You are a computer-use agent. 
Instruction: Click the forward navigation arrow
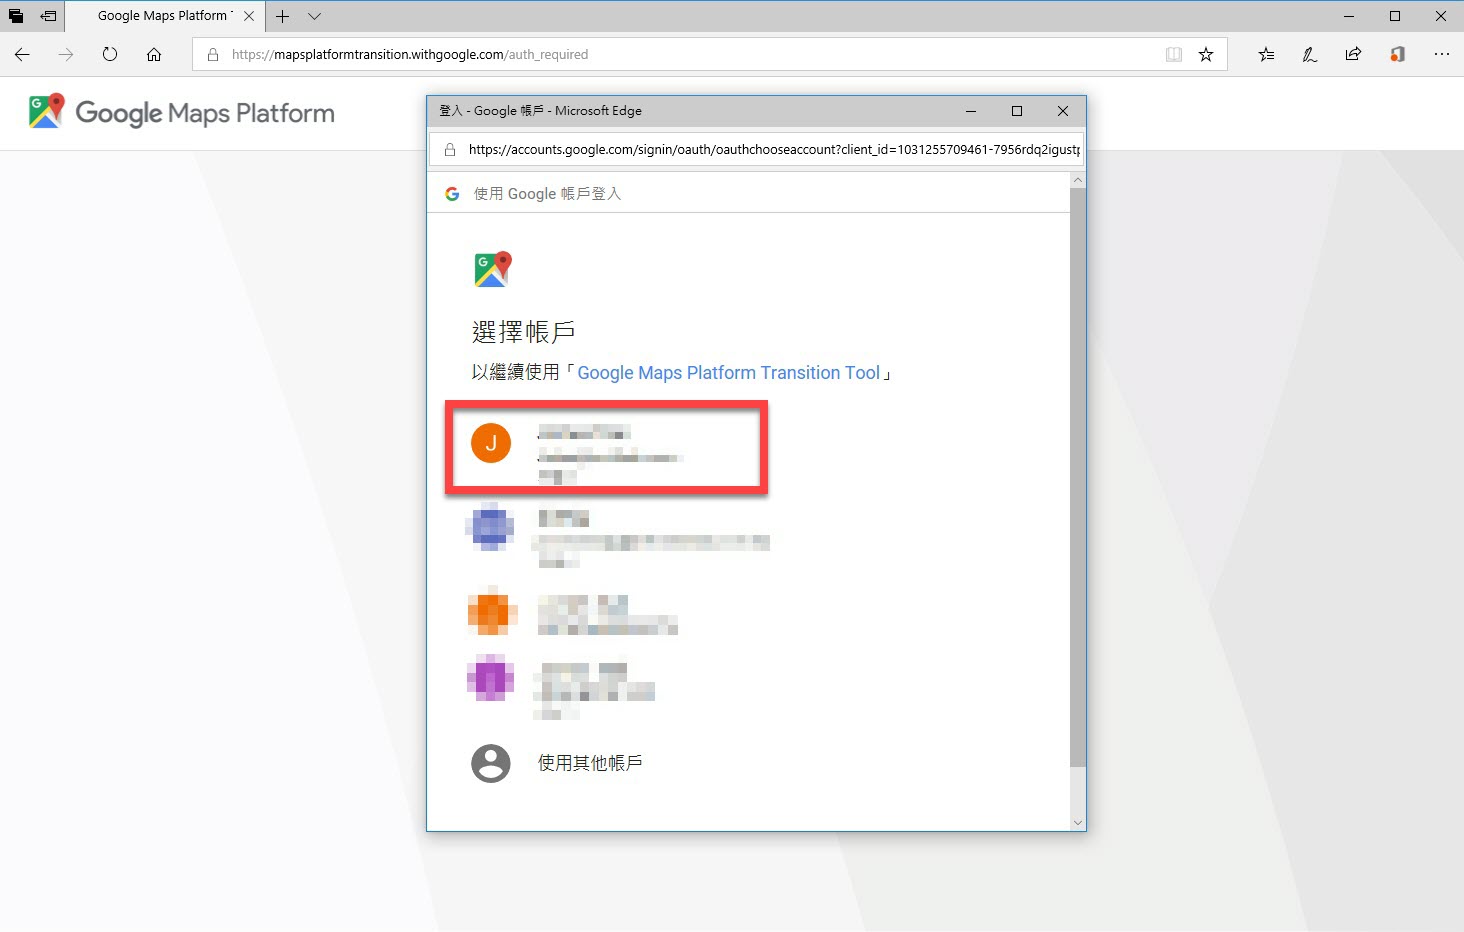(x=66, y=55)
